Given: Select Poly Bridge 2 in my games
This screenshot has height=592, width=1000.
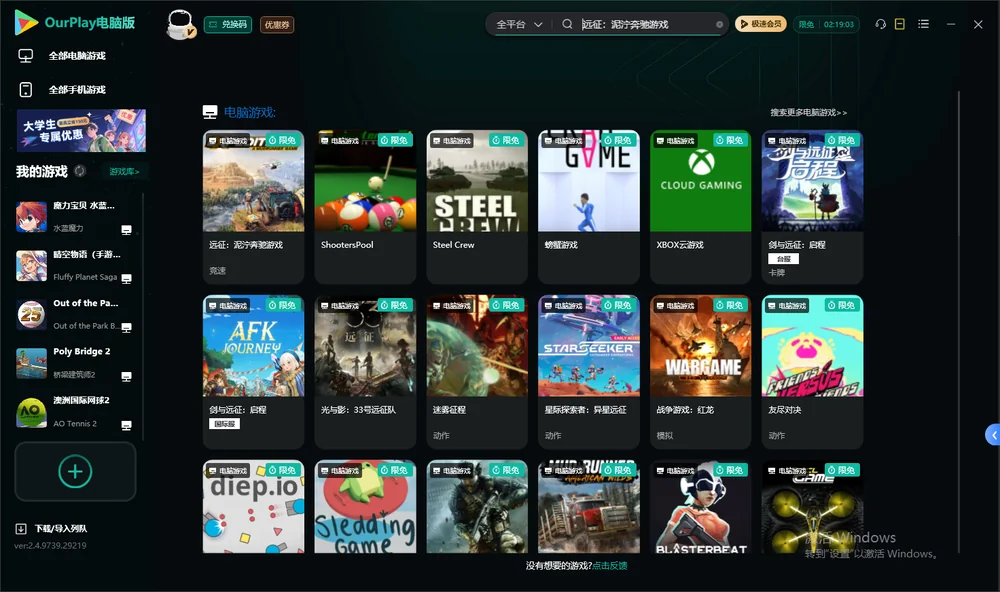Looking at the screenshot, I should point(74,363).
